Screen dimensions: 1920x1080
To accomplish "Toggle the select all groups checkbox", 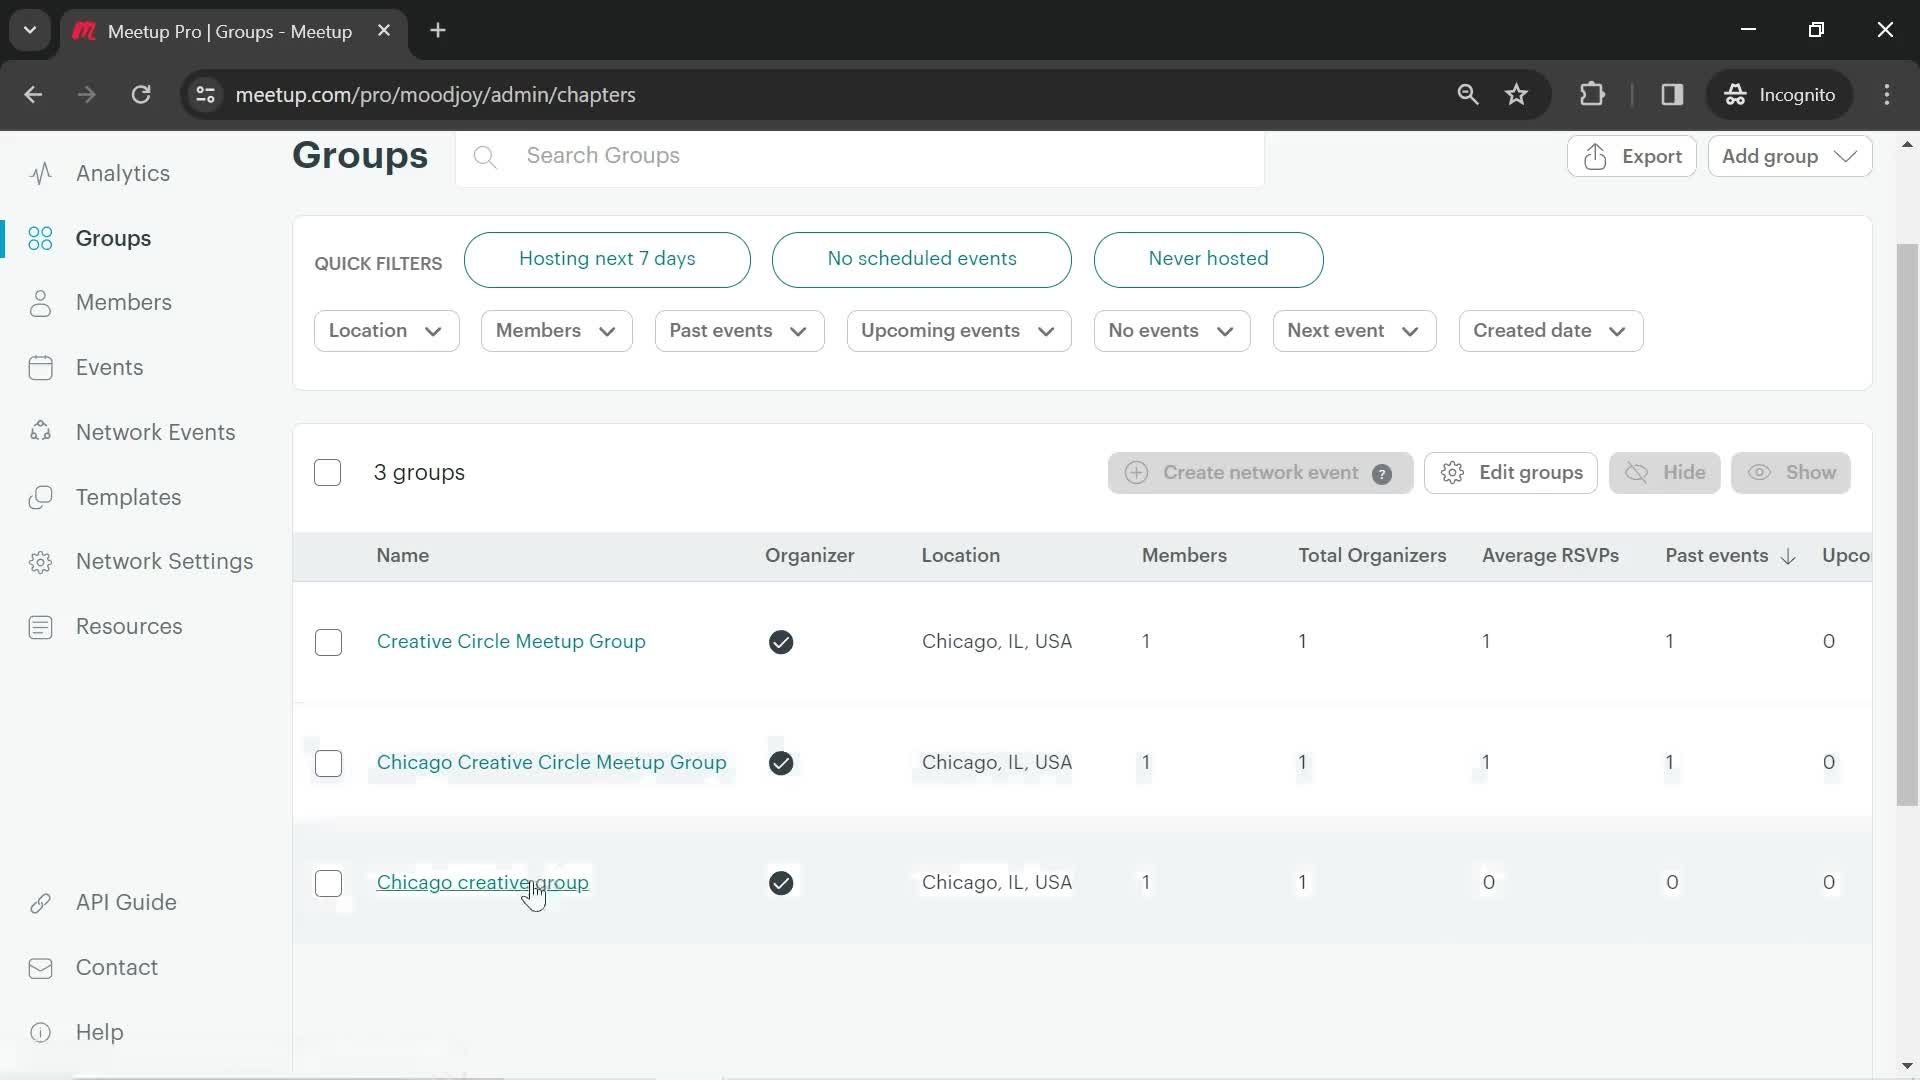I will (326, 471).
